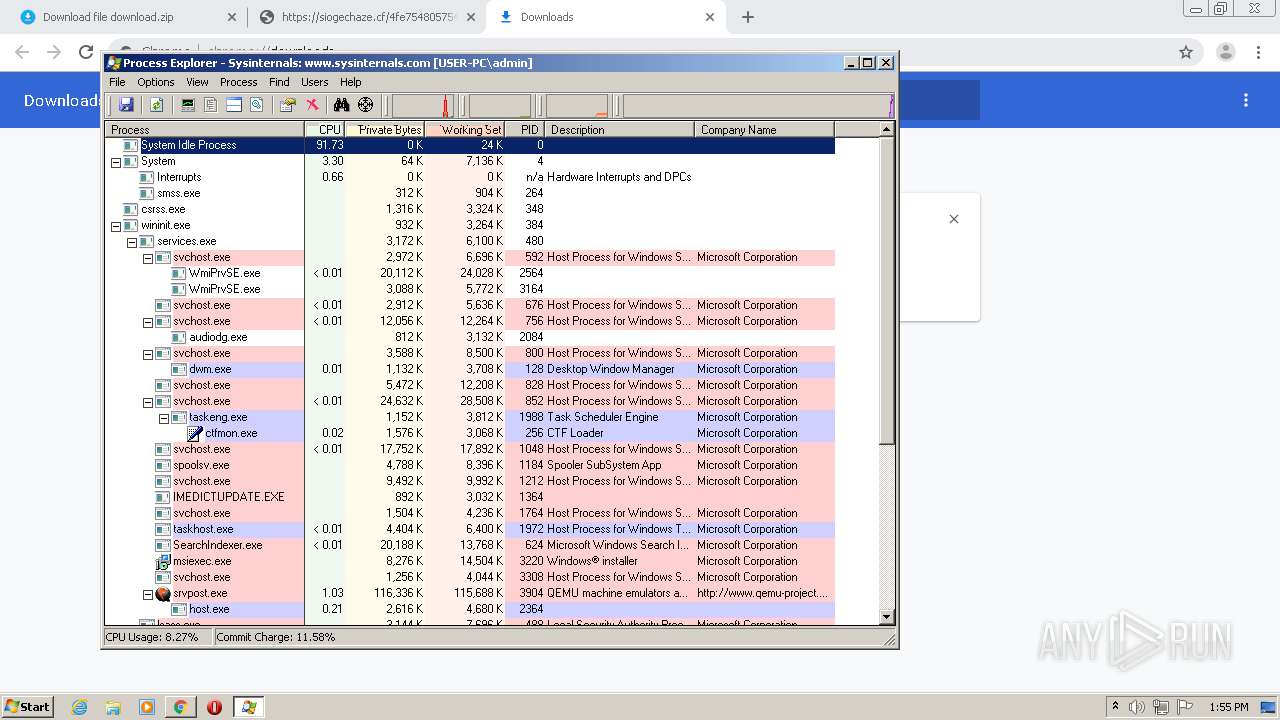Screen dimensions: 1280x720
Task: Collapse svchost.exe PID 756 node
Action: pos(148,321)
